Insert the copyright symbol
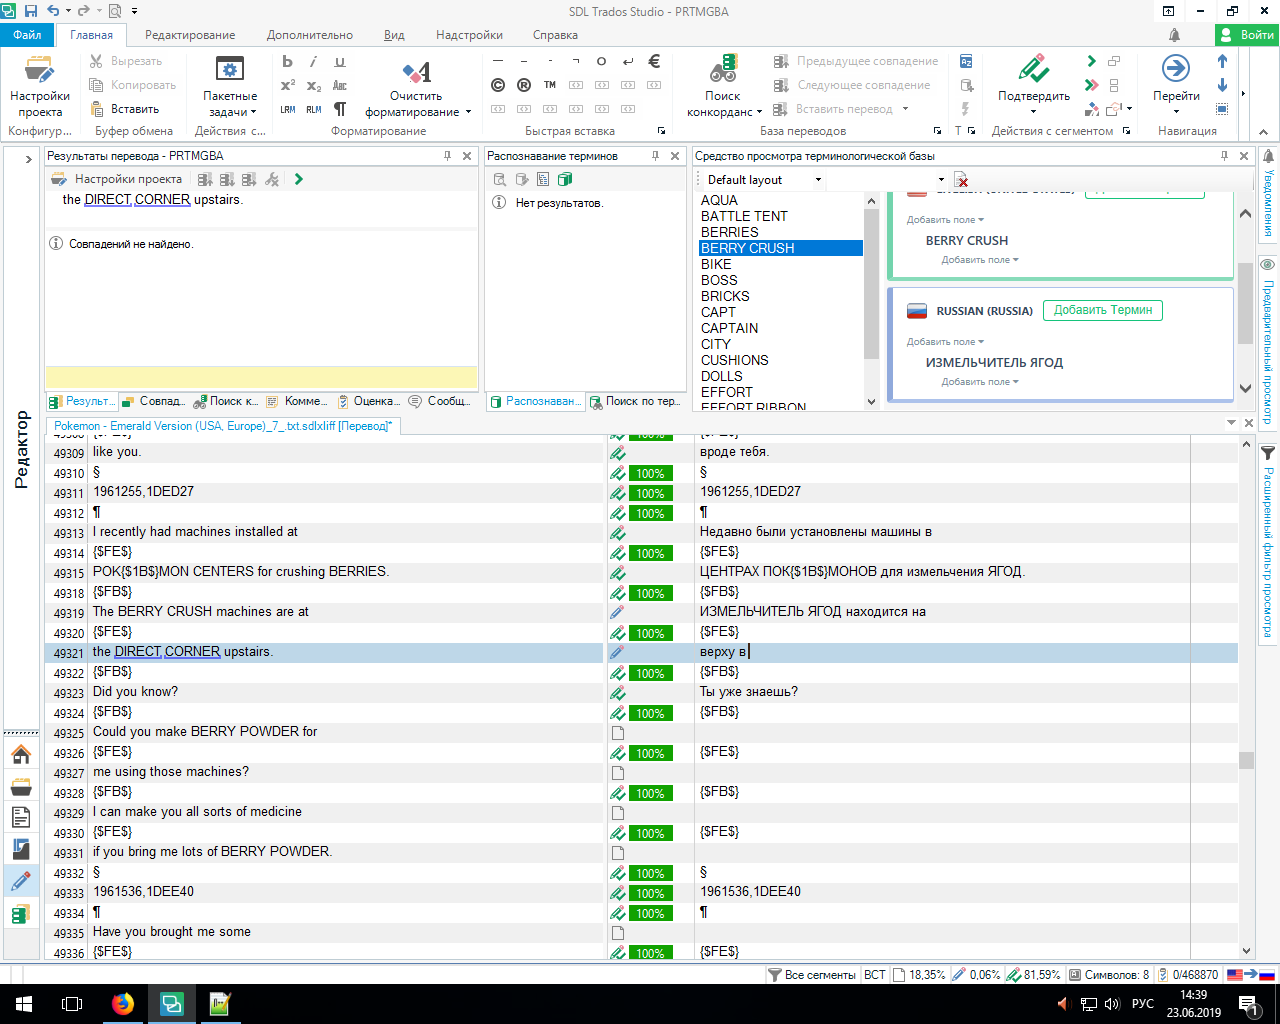 pyautogui.click(x=498, y=85)
